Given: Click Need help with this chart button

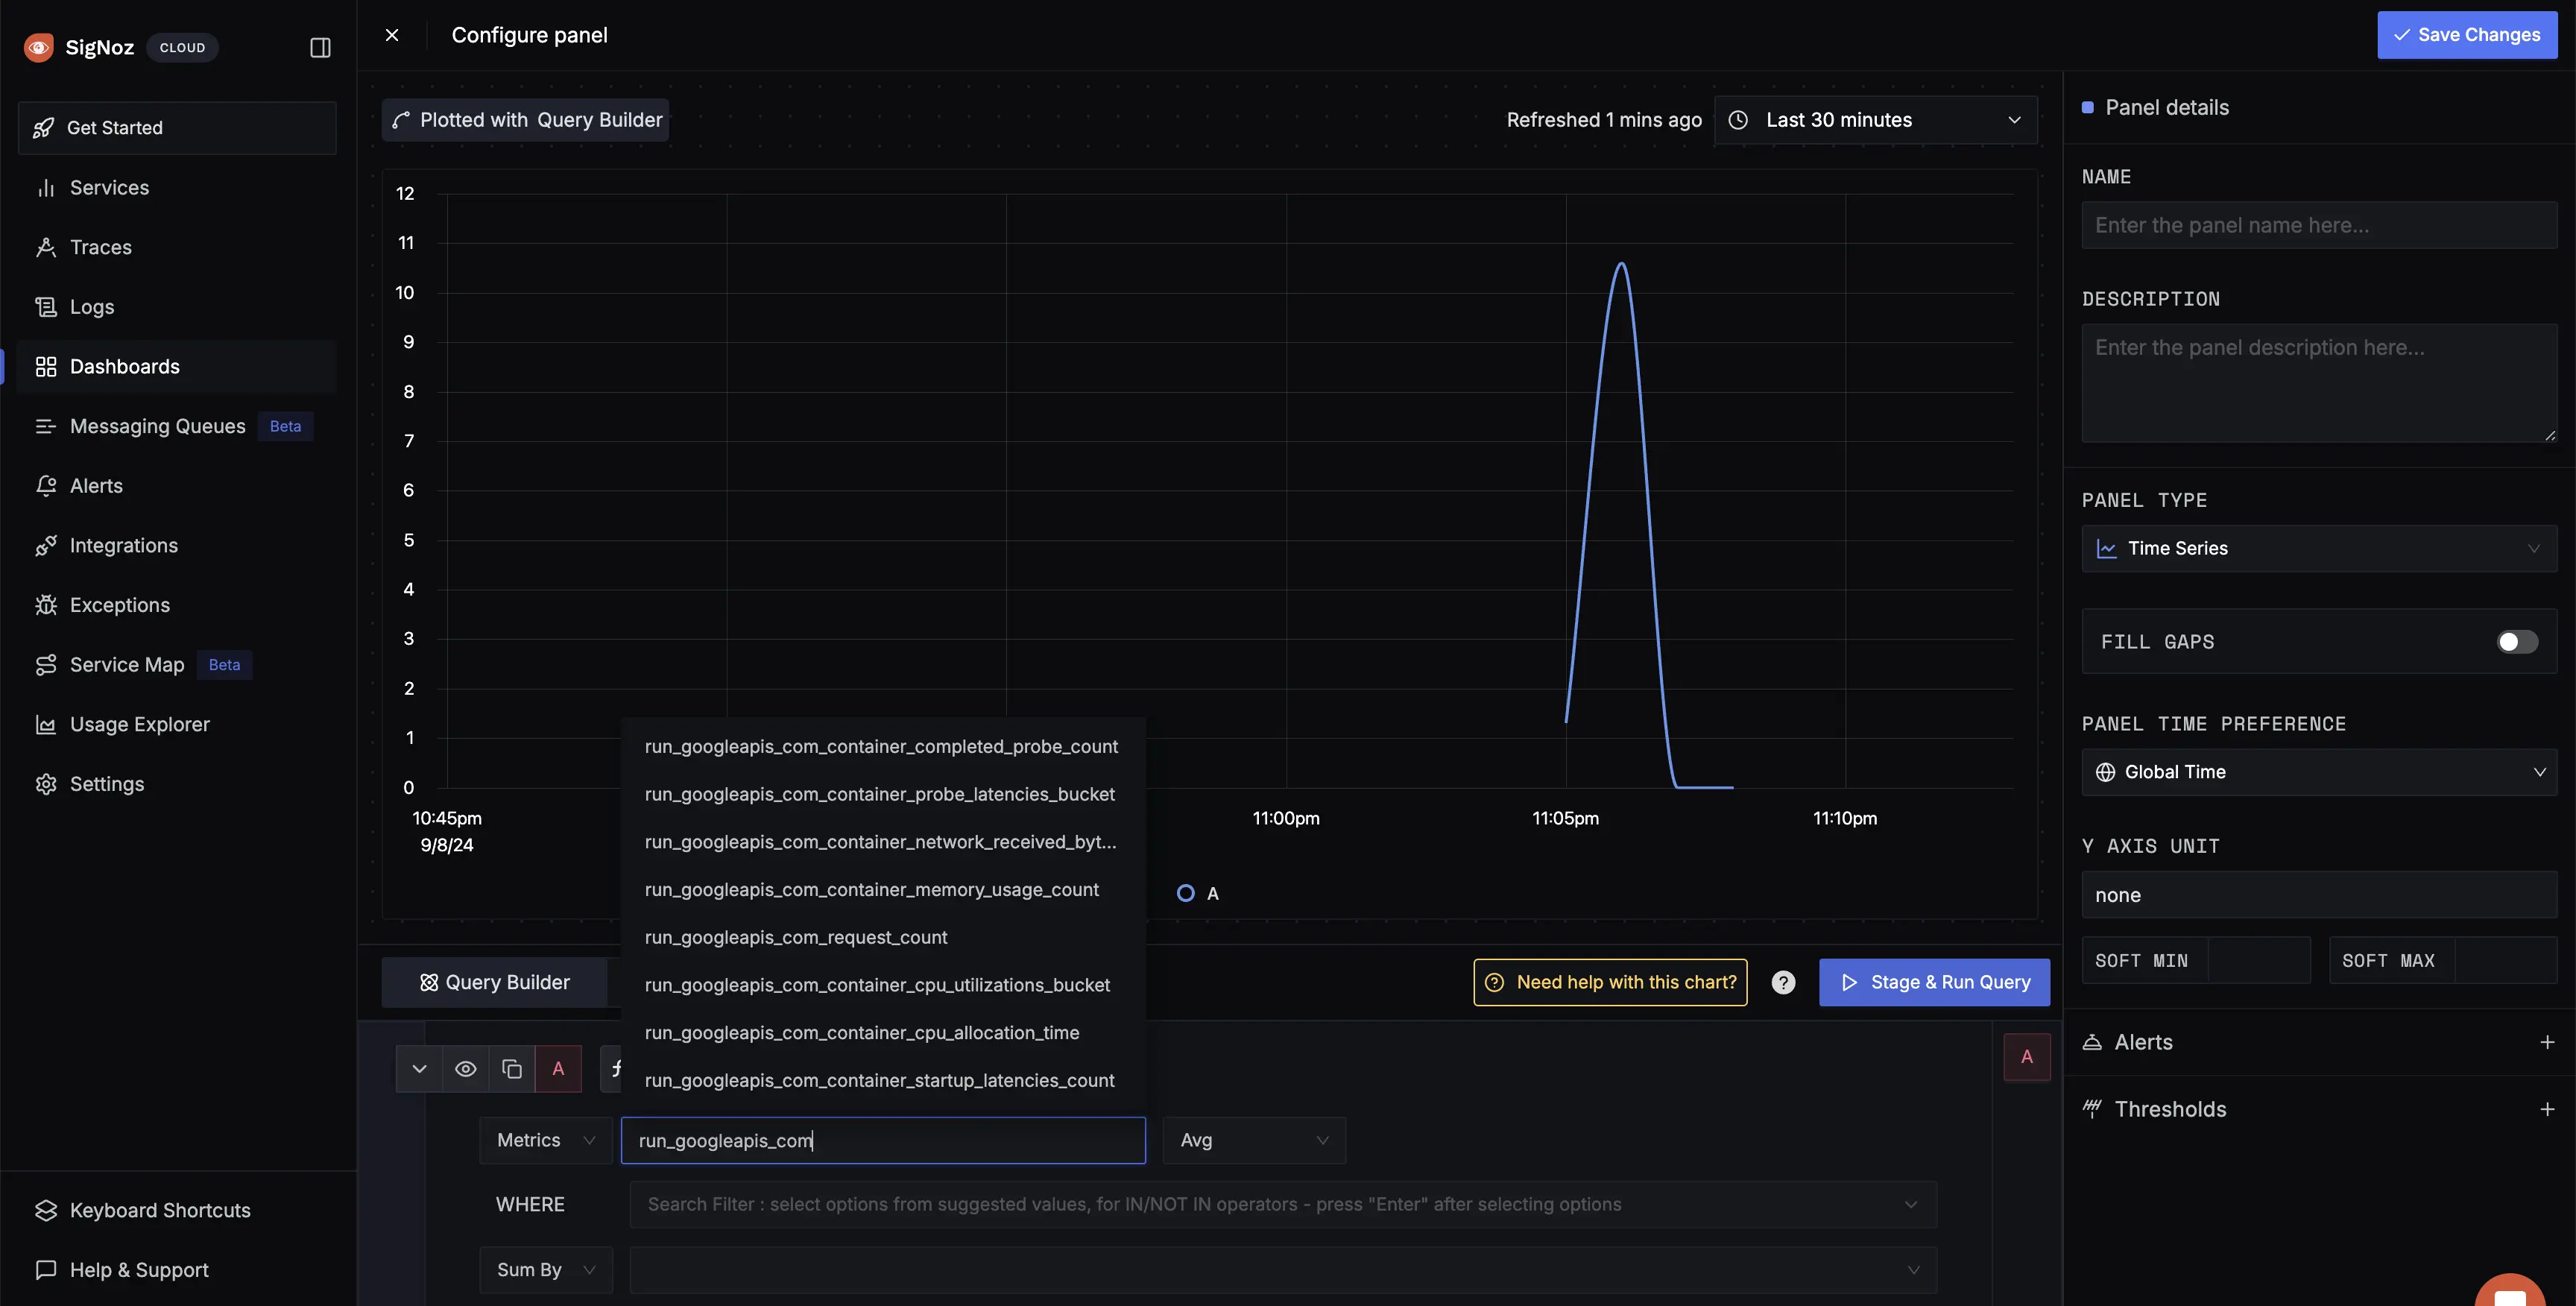Looking at the screenshot, I should (1610, 983).
